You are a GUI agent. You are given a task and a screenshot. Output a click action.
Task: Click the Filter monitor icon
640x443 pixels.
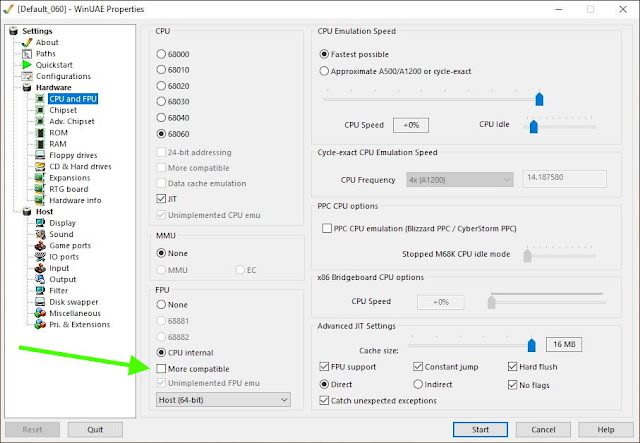pyautogui.click(x=40, y=291)
